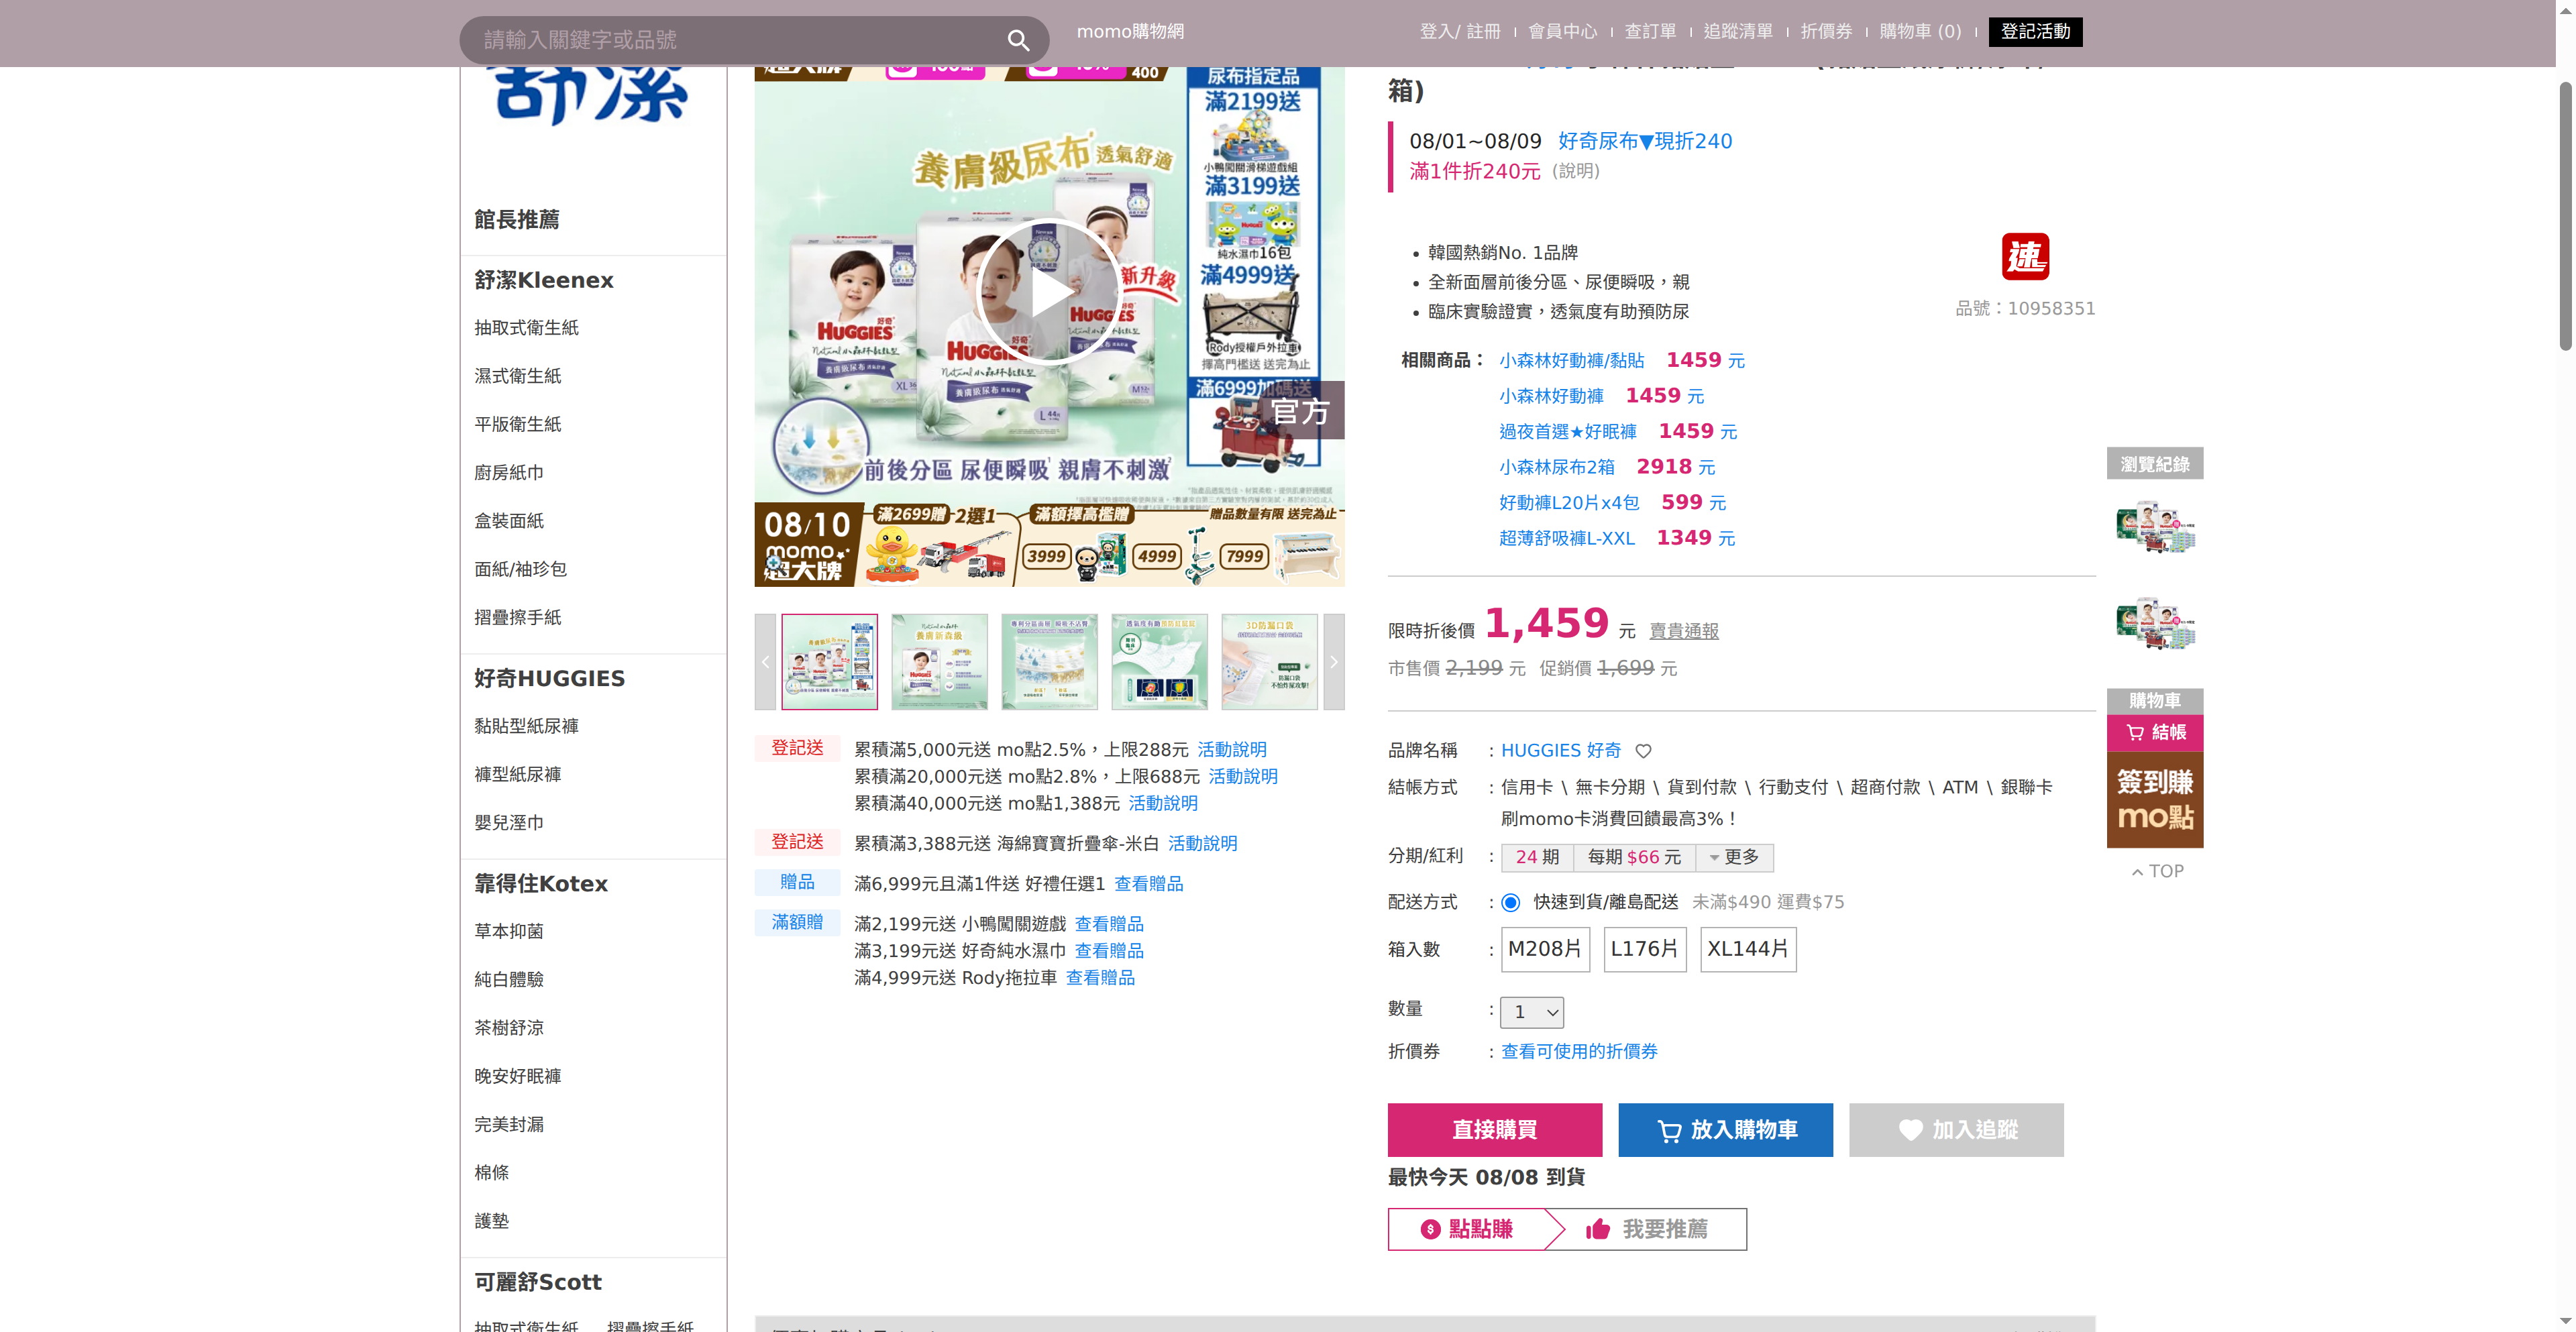Viewport: 2576px width, 1332px height.
Task: Open 查訂單 in top menu
Action: (x=1650, y=32)
